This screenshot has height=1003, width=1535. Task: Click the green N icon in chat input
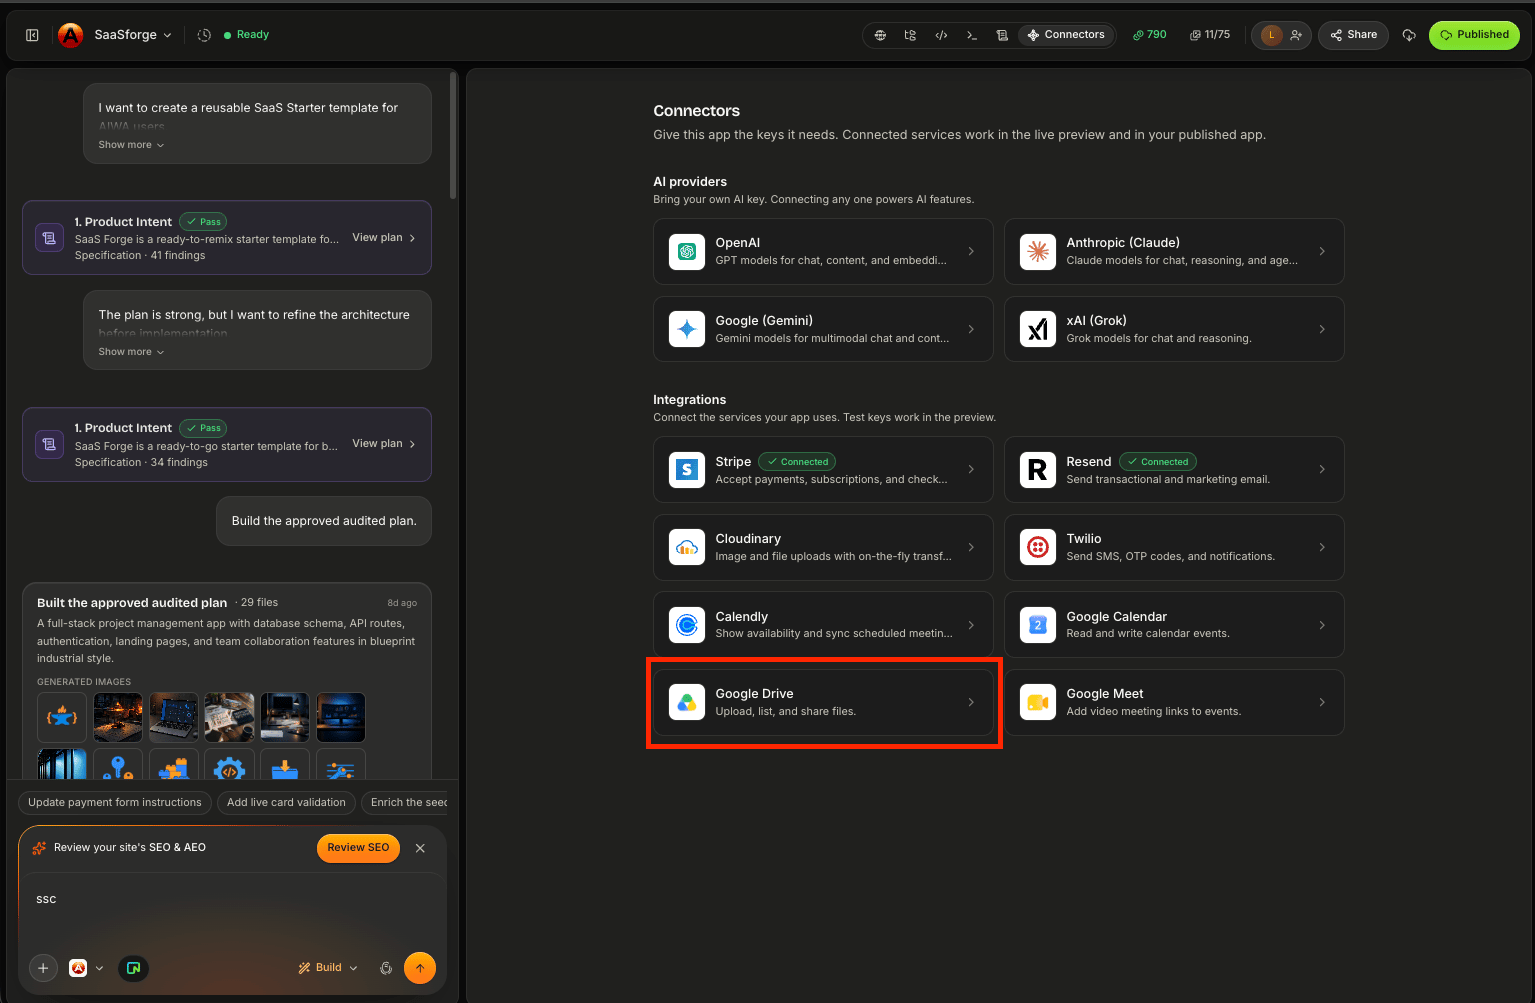(133, 968)
